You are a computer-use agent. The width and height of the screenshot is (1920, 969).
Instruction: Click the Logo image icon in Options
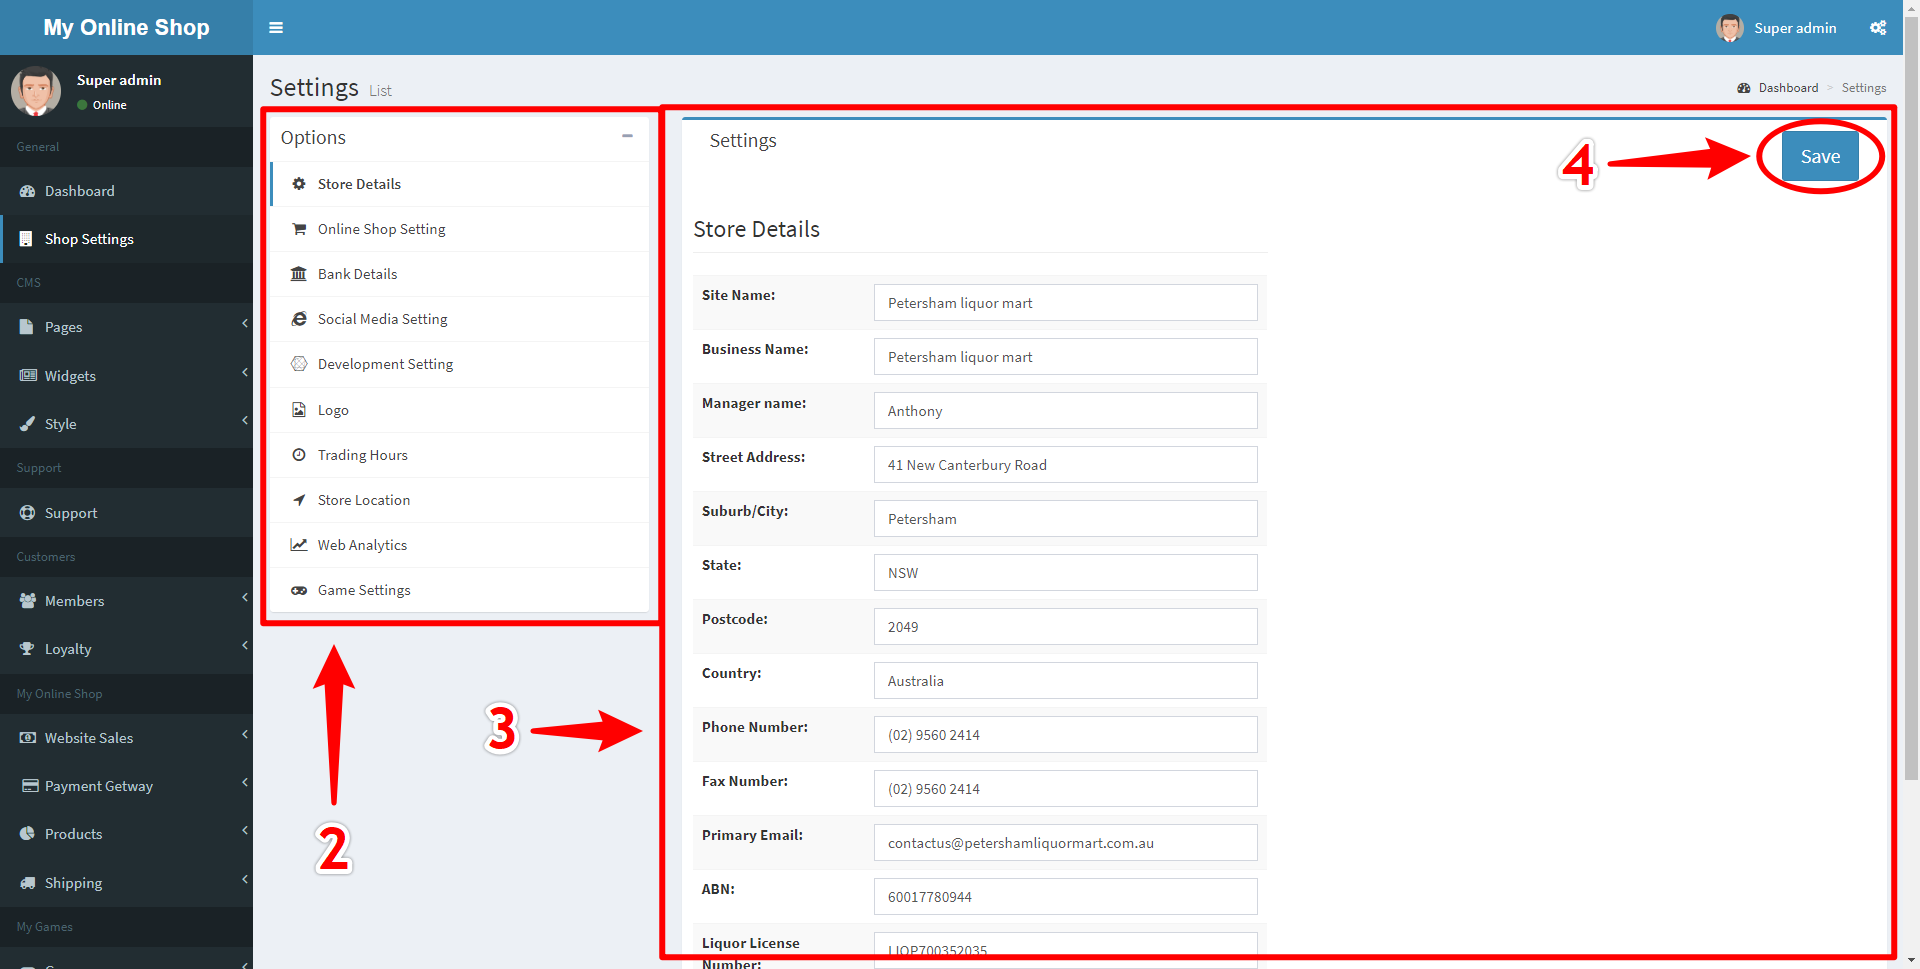tap(299, 410)
